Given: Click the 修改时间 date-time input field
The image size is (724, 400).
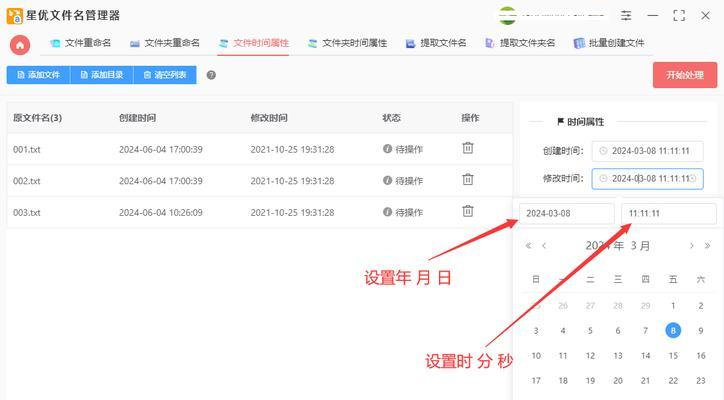Looking at the screenshot, I should [x=647, y=179].
